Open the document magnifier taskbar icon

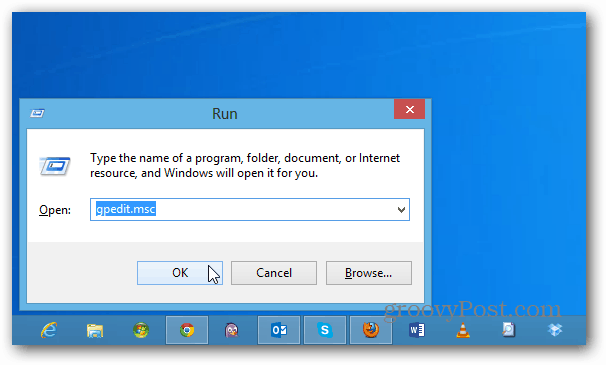pos(509,330)
